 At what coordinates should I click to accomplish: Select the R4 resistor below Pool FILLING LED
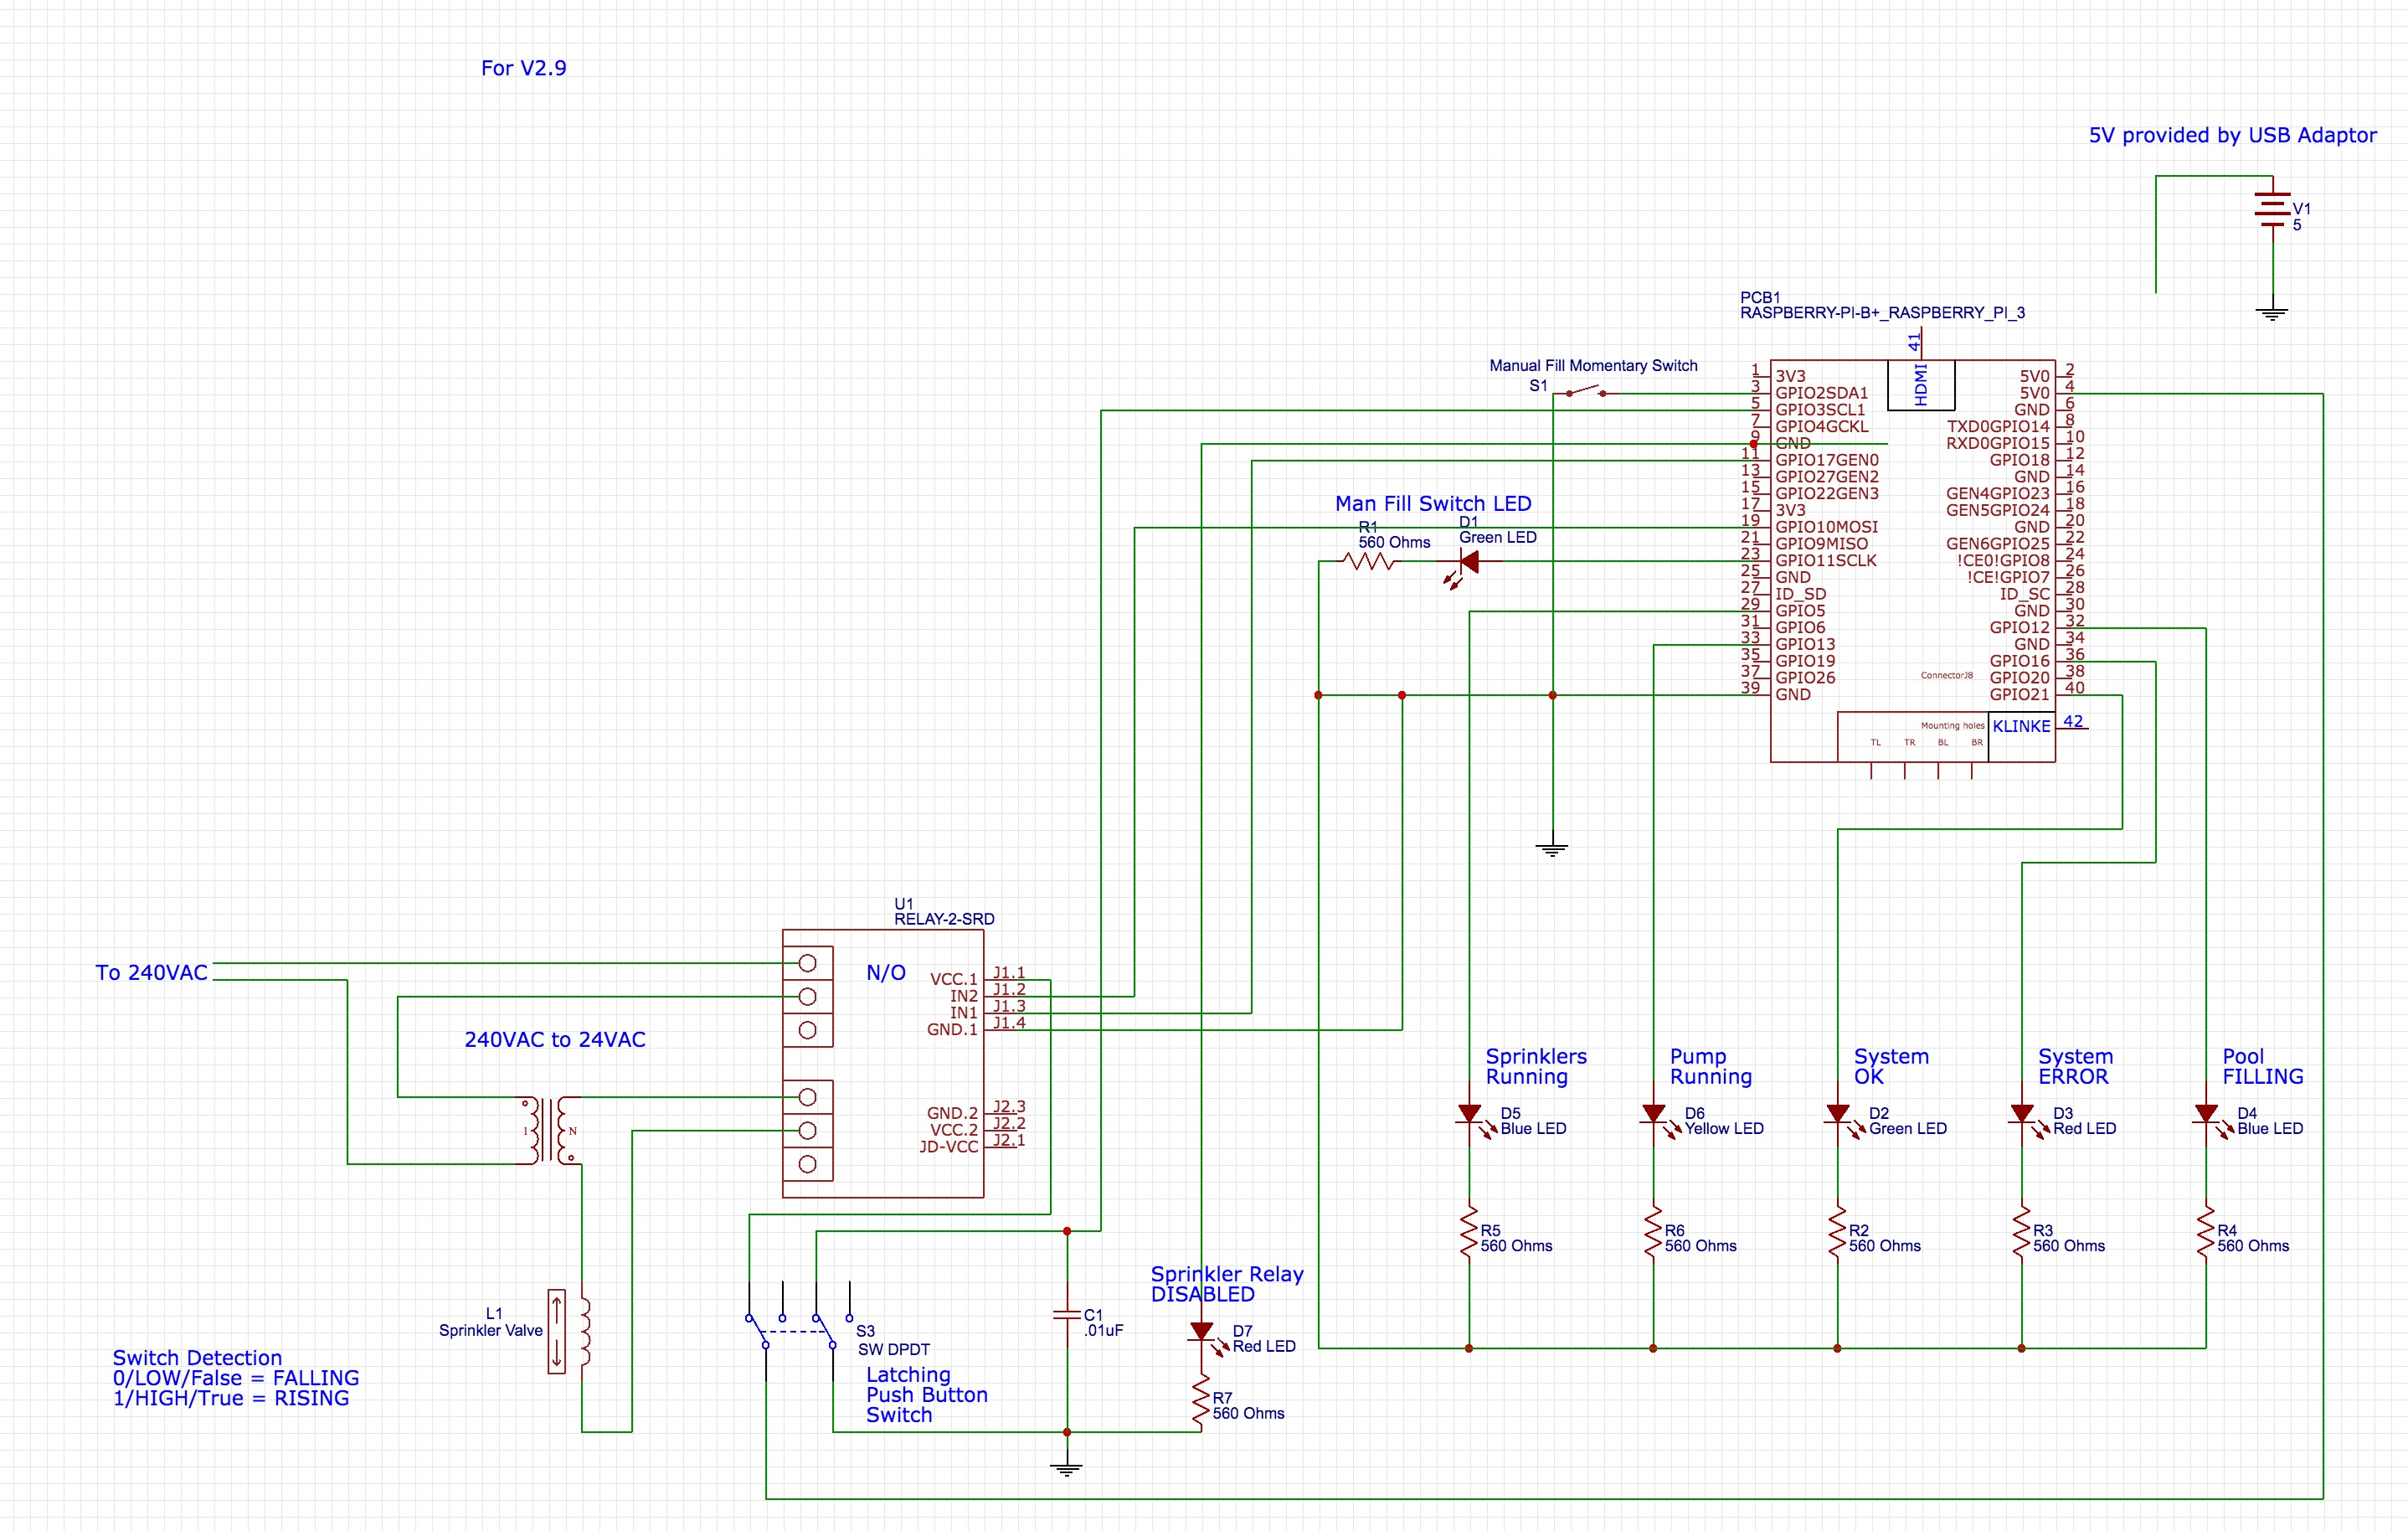[2205, 1234]
